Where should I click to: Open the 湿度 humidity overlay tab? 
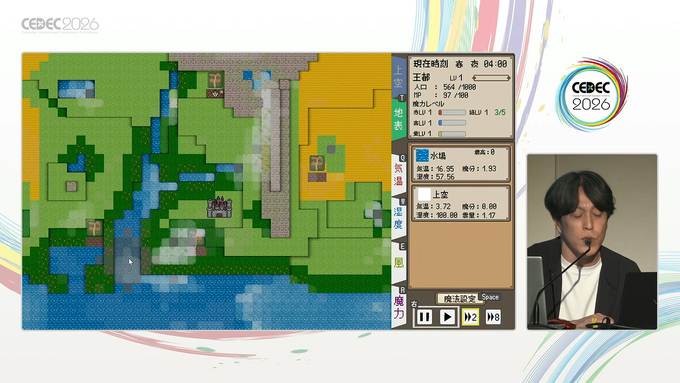pos(398,218)
